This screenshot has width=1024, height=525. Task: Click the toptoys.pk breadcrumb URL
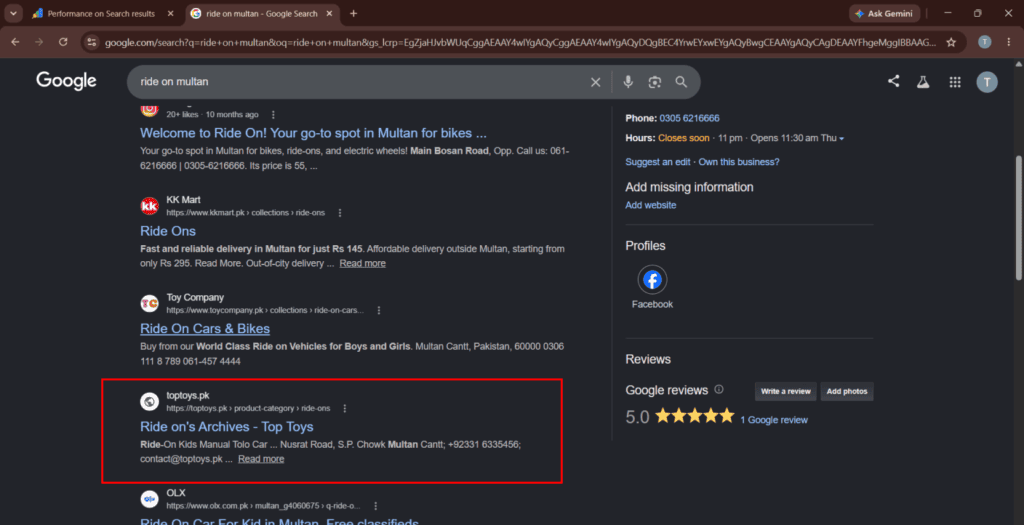point(248,408)
